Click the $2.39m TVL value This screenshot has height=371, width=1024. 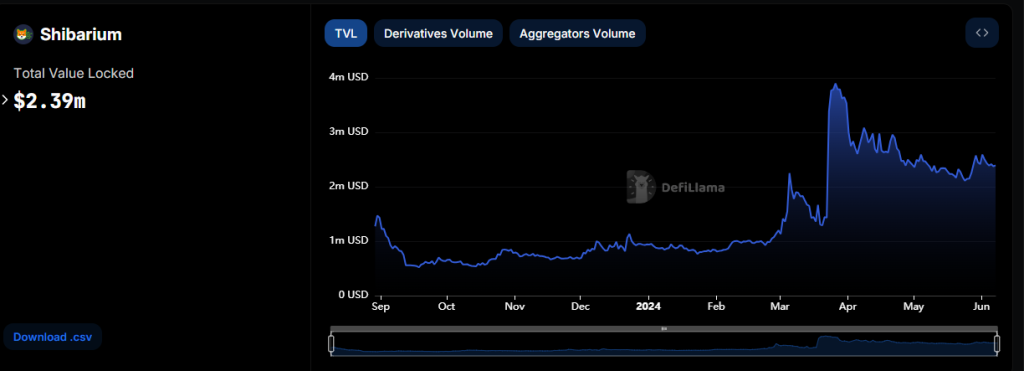tap(50, 101)
